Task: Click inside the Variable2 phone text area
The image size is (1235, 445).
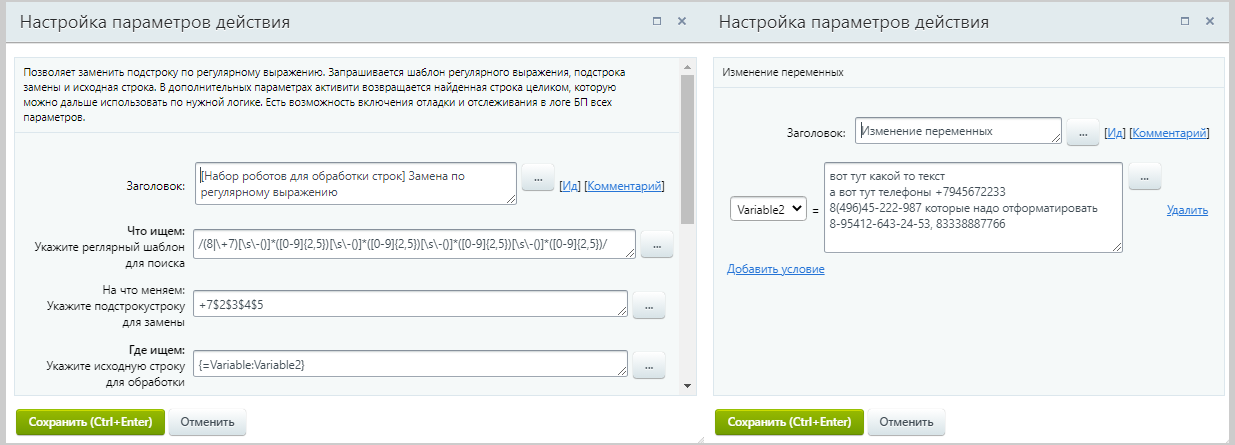Action: [x=973, y=208]
